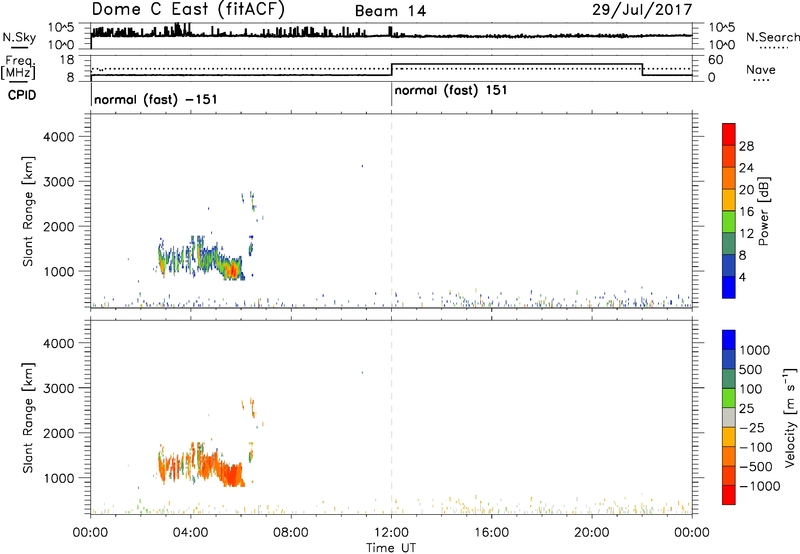Click the 'Power [dB]' color bar label
Screen dimensions: 800x554
[764, 211]
